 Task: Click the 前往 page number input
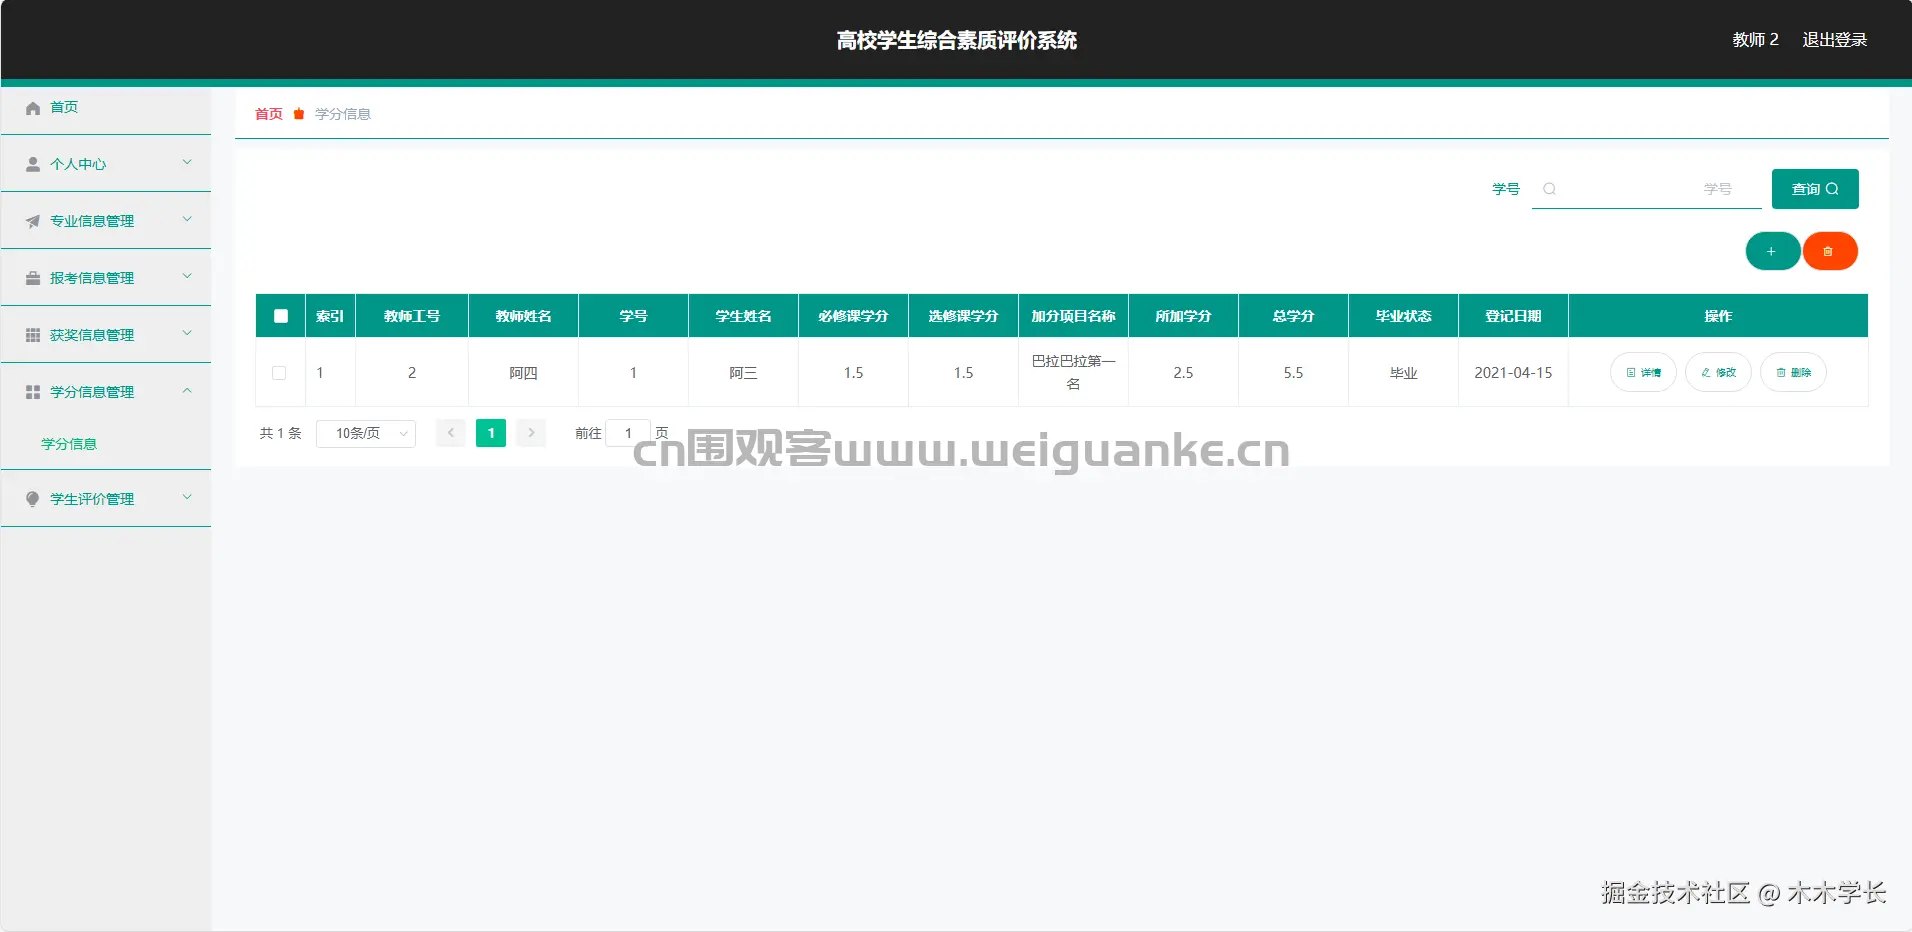(x=628, y=433)
